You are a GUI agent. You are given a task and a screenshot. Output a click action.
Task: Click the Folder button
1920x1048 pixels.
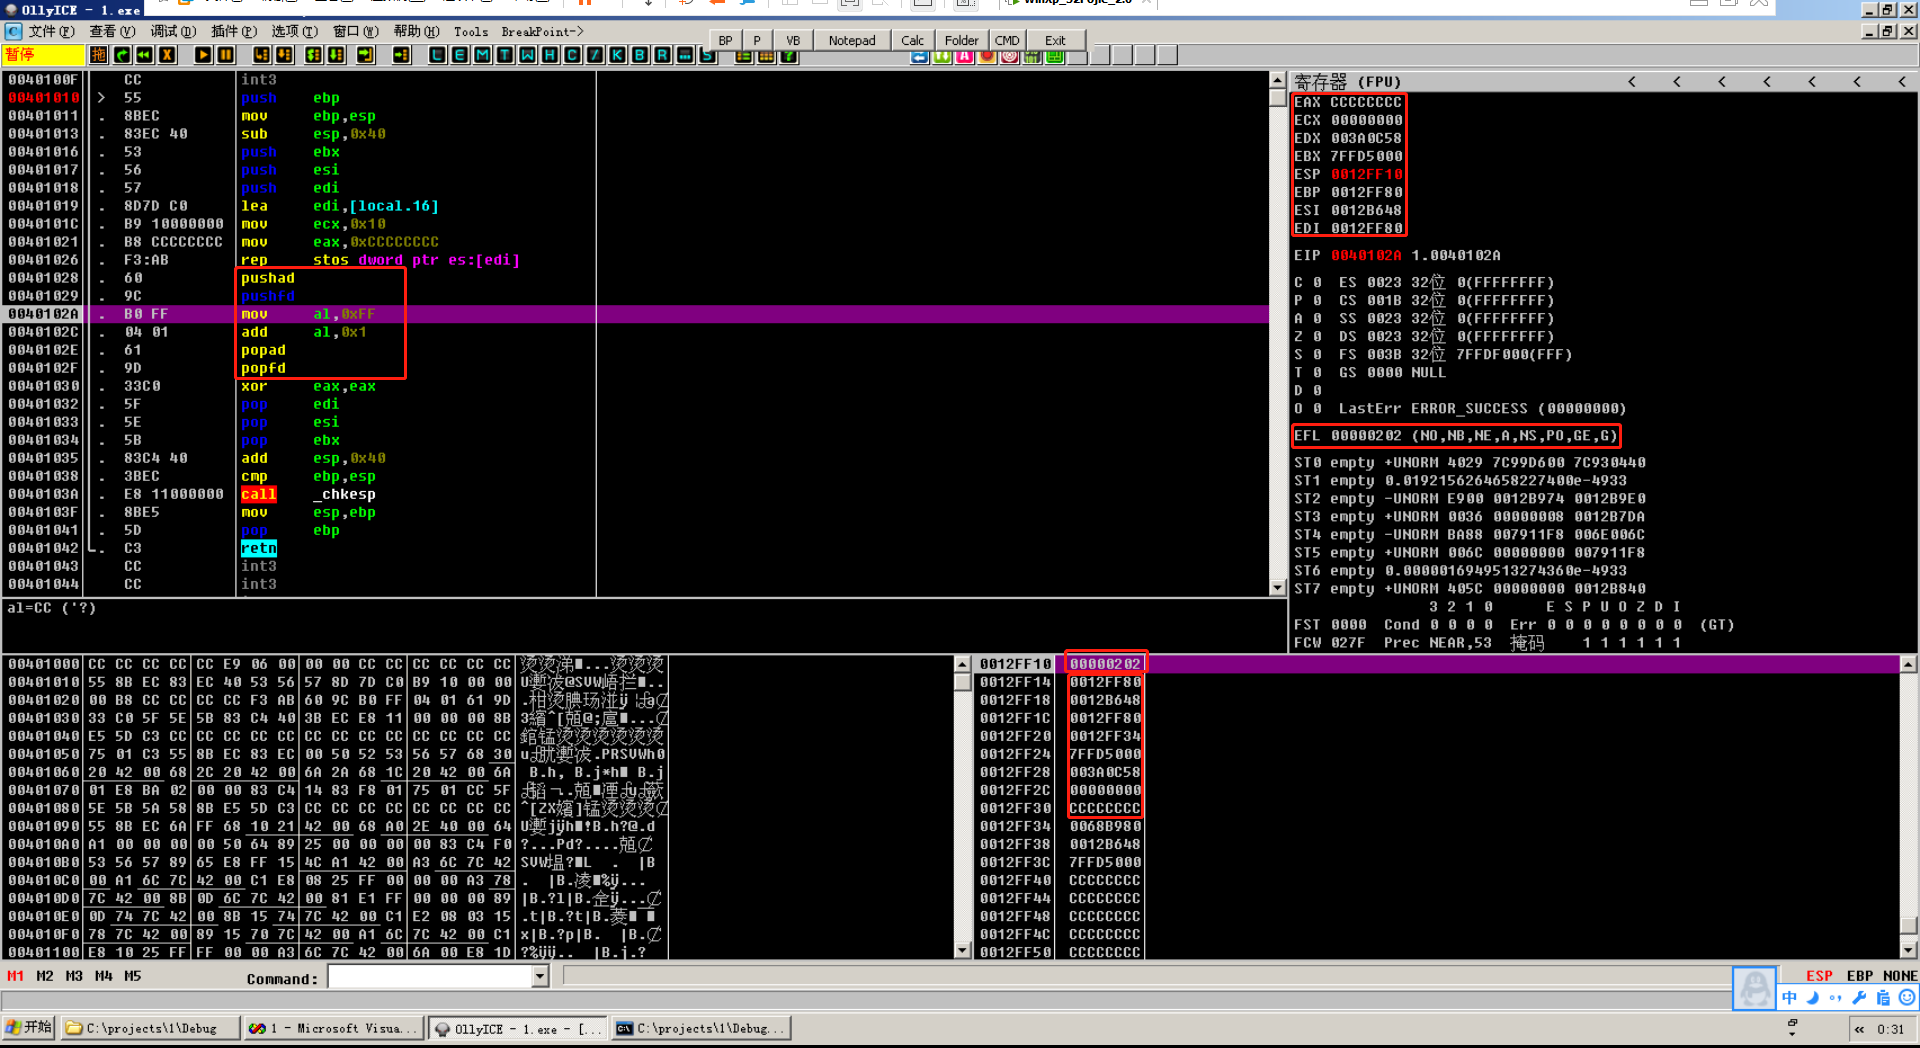pyautogui.click(x=961, y=40)
